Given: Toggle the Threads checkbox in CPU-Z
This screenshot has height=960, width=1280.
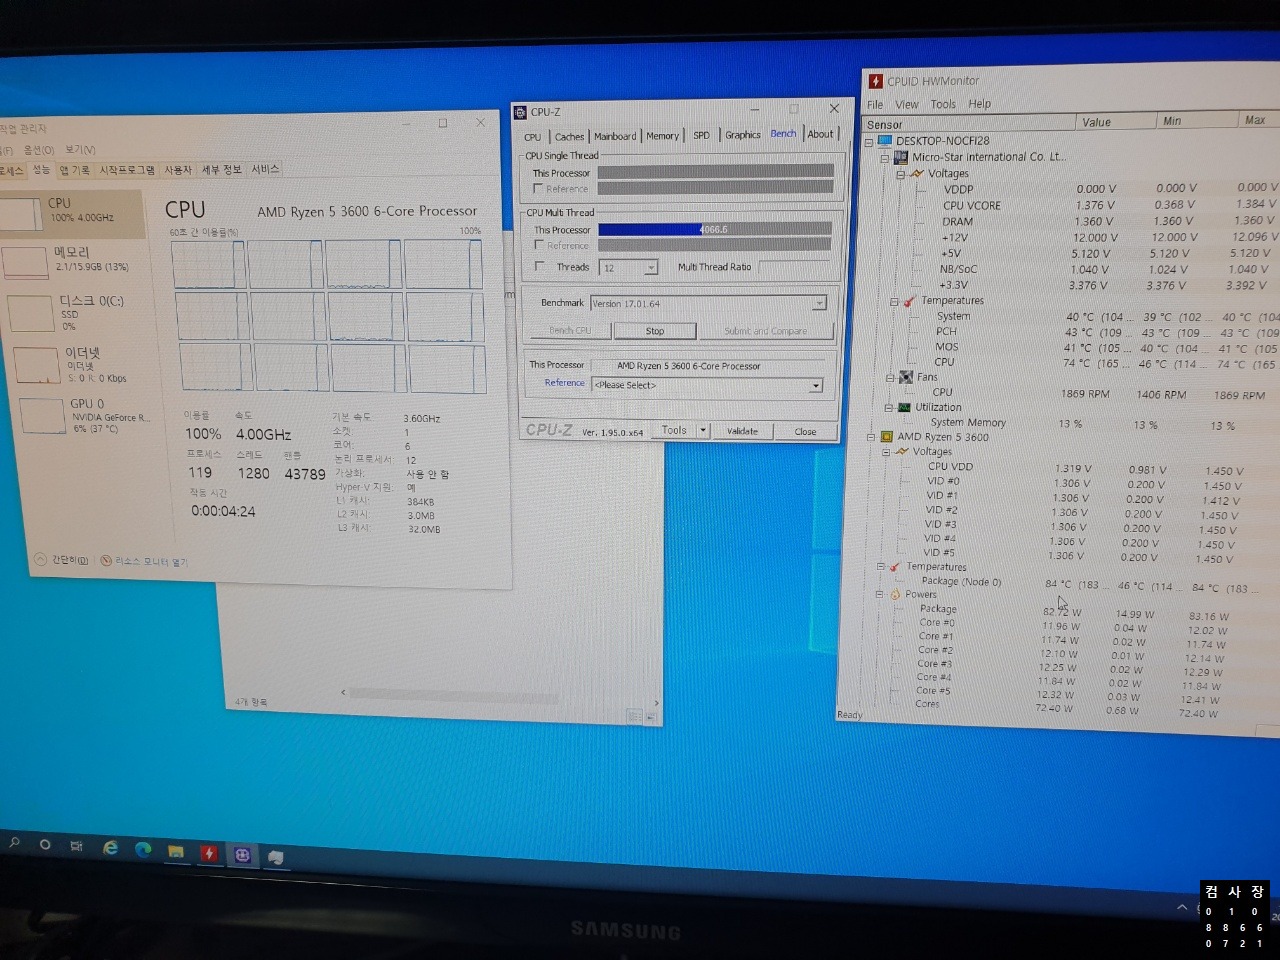Looking at the screenshot, I should click(x=540, y=266).
